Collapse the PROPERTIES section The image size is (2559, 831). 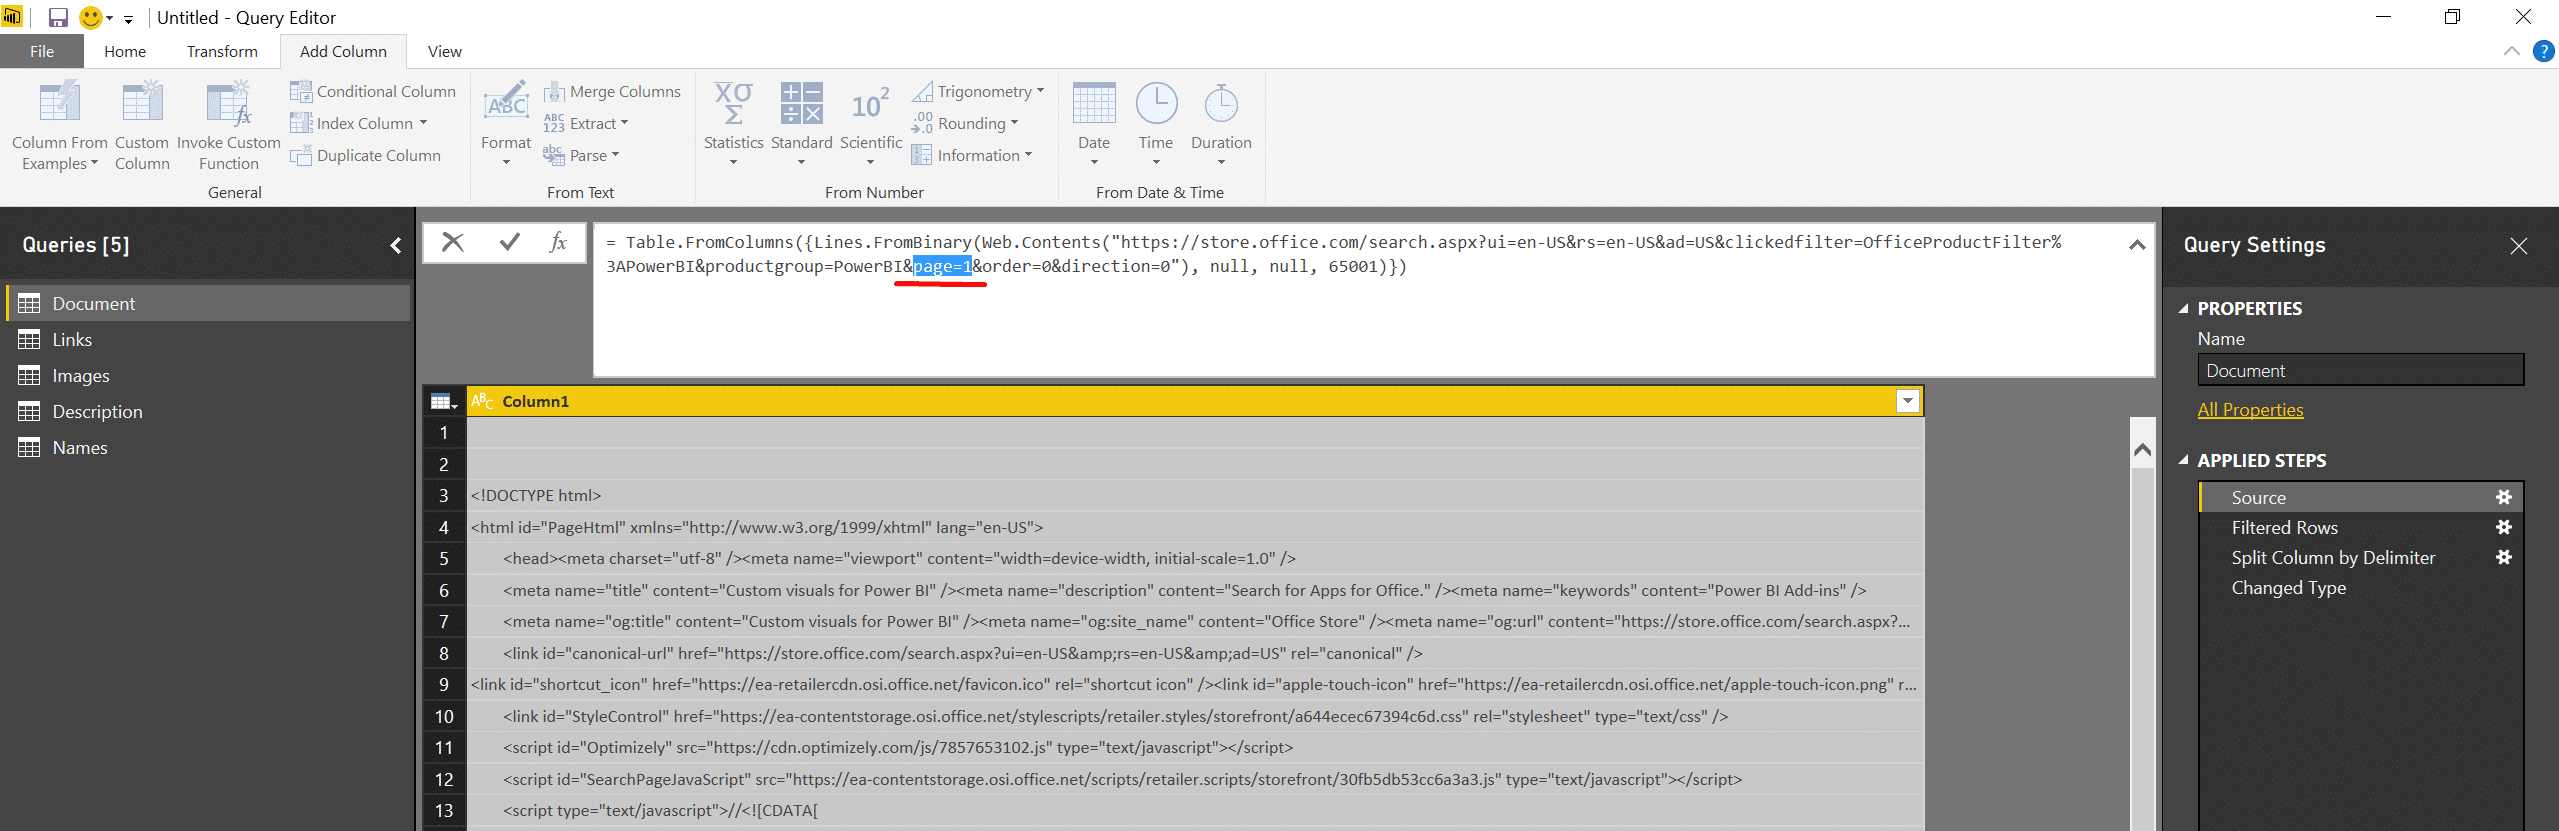pos(2184,309)
